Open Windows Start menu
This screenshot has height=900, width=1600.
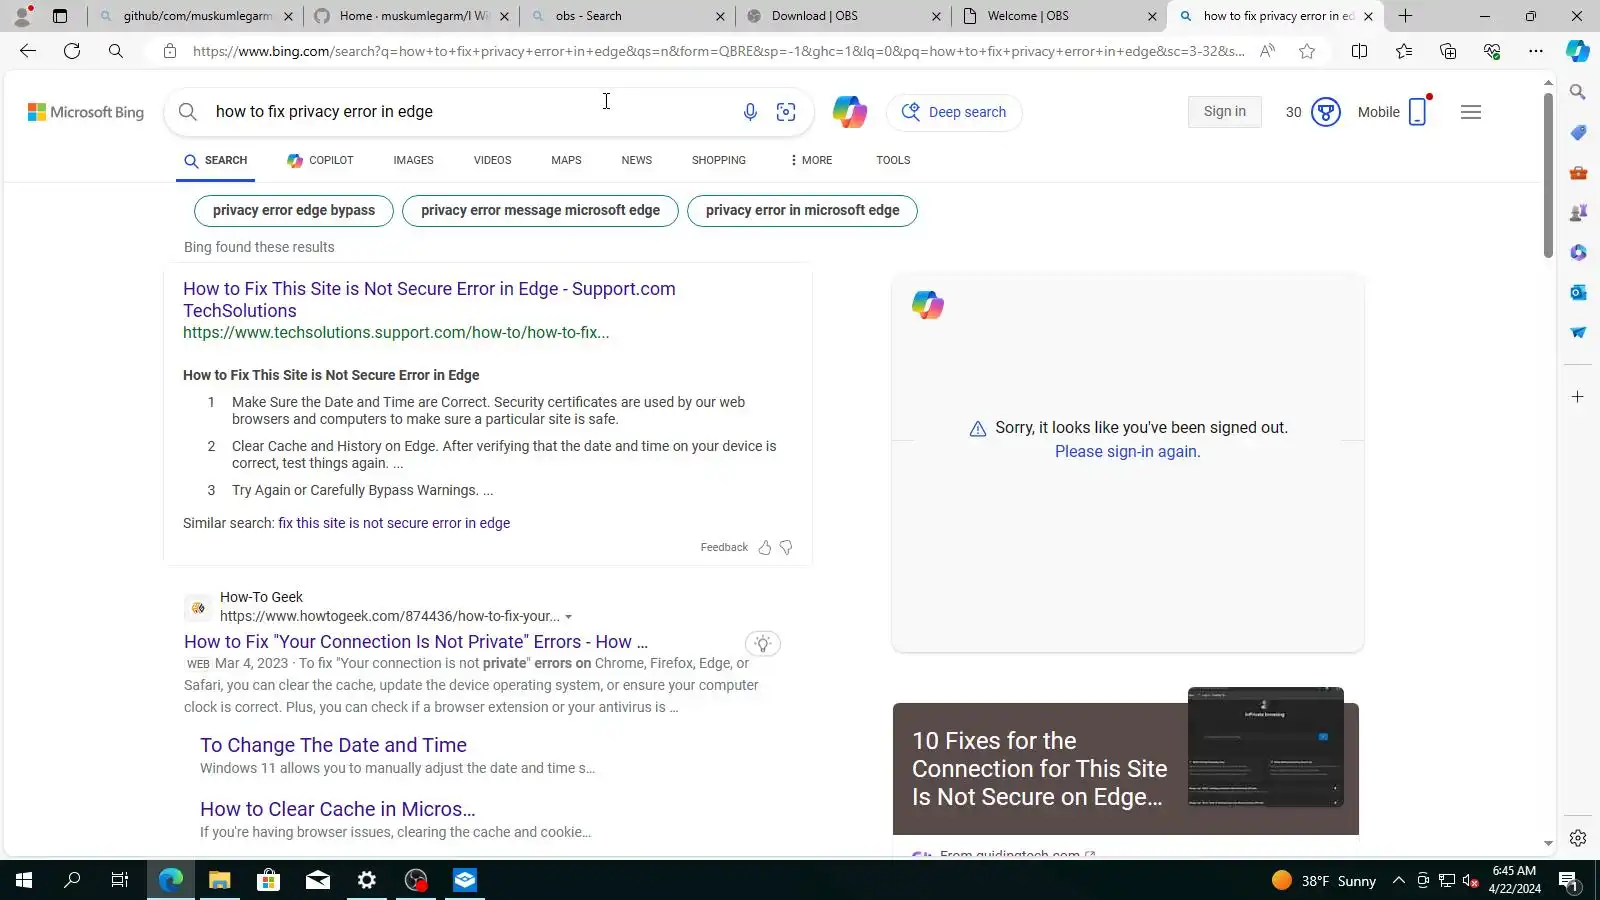24,881
